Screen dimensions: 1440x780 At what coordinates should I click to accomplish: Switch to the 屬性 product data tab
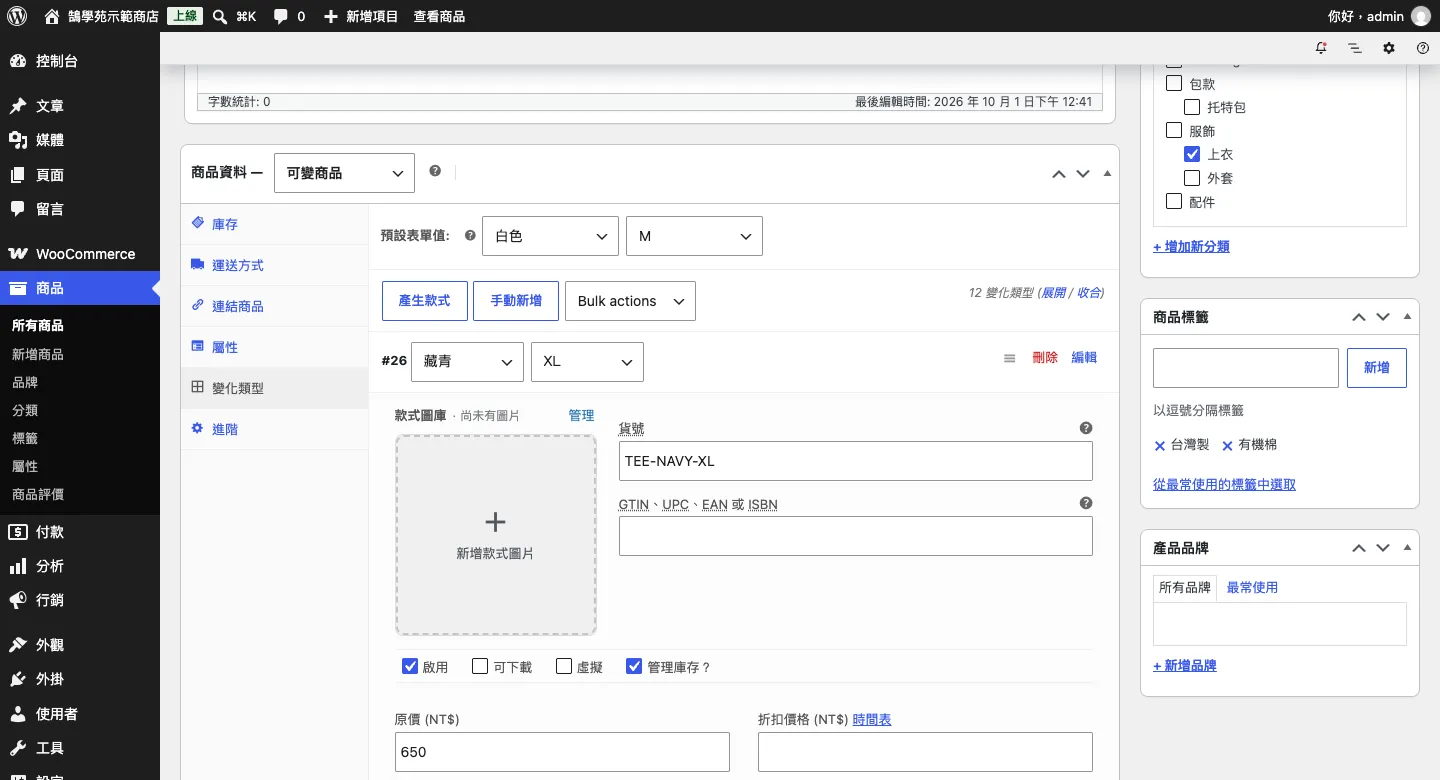coord(275,347)
